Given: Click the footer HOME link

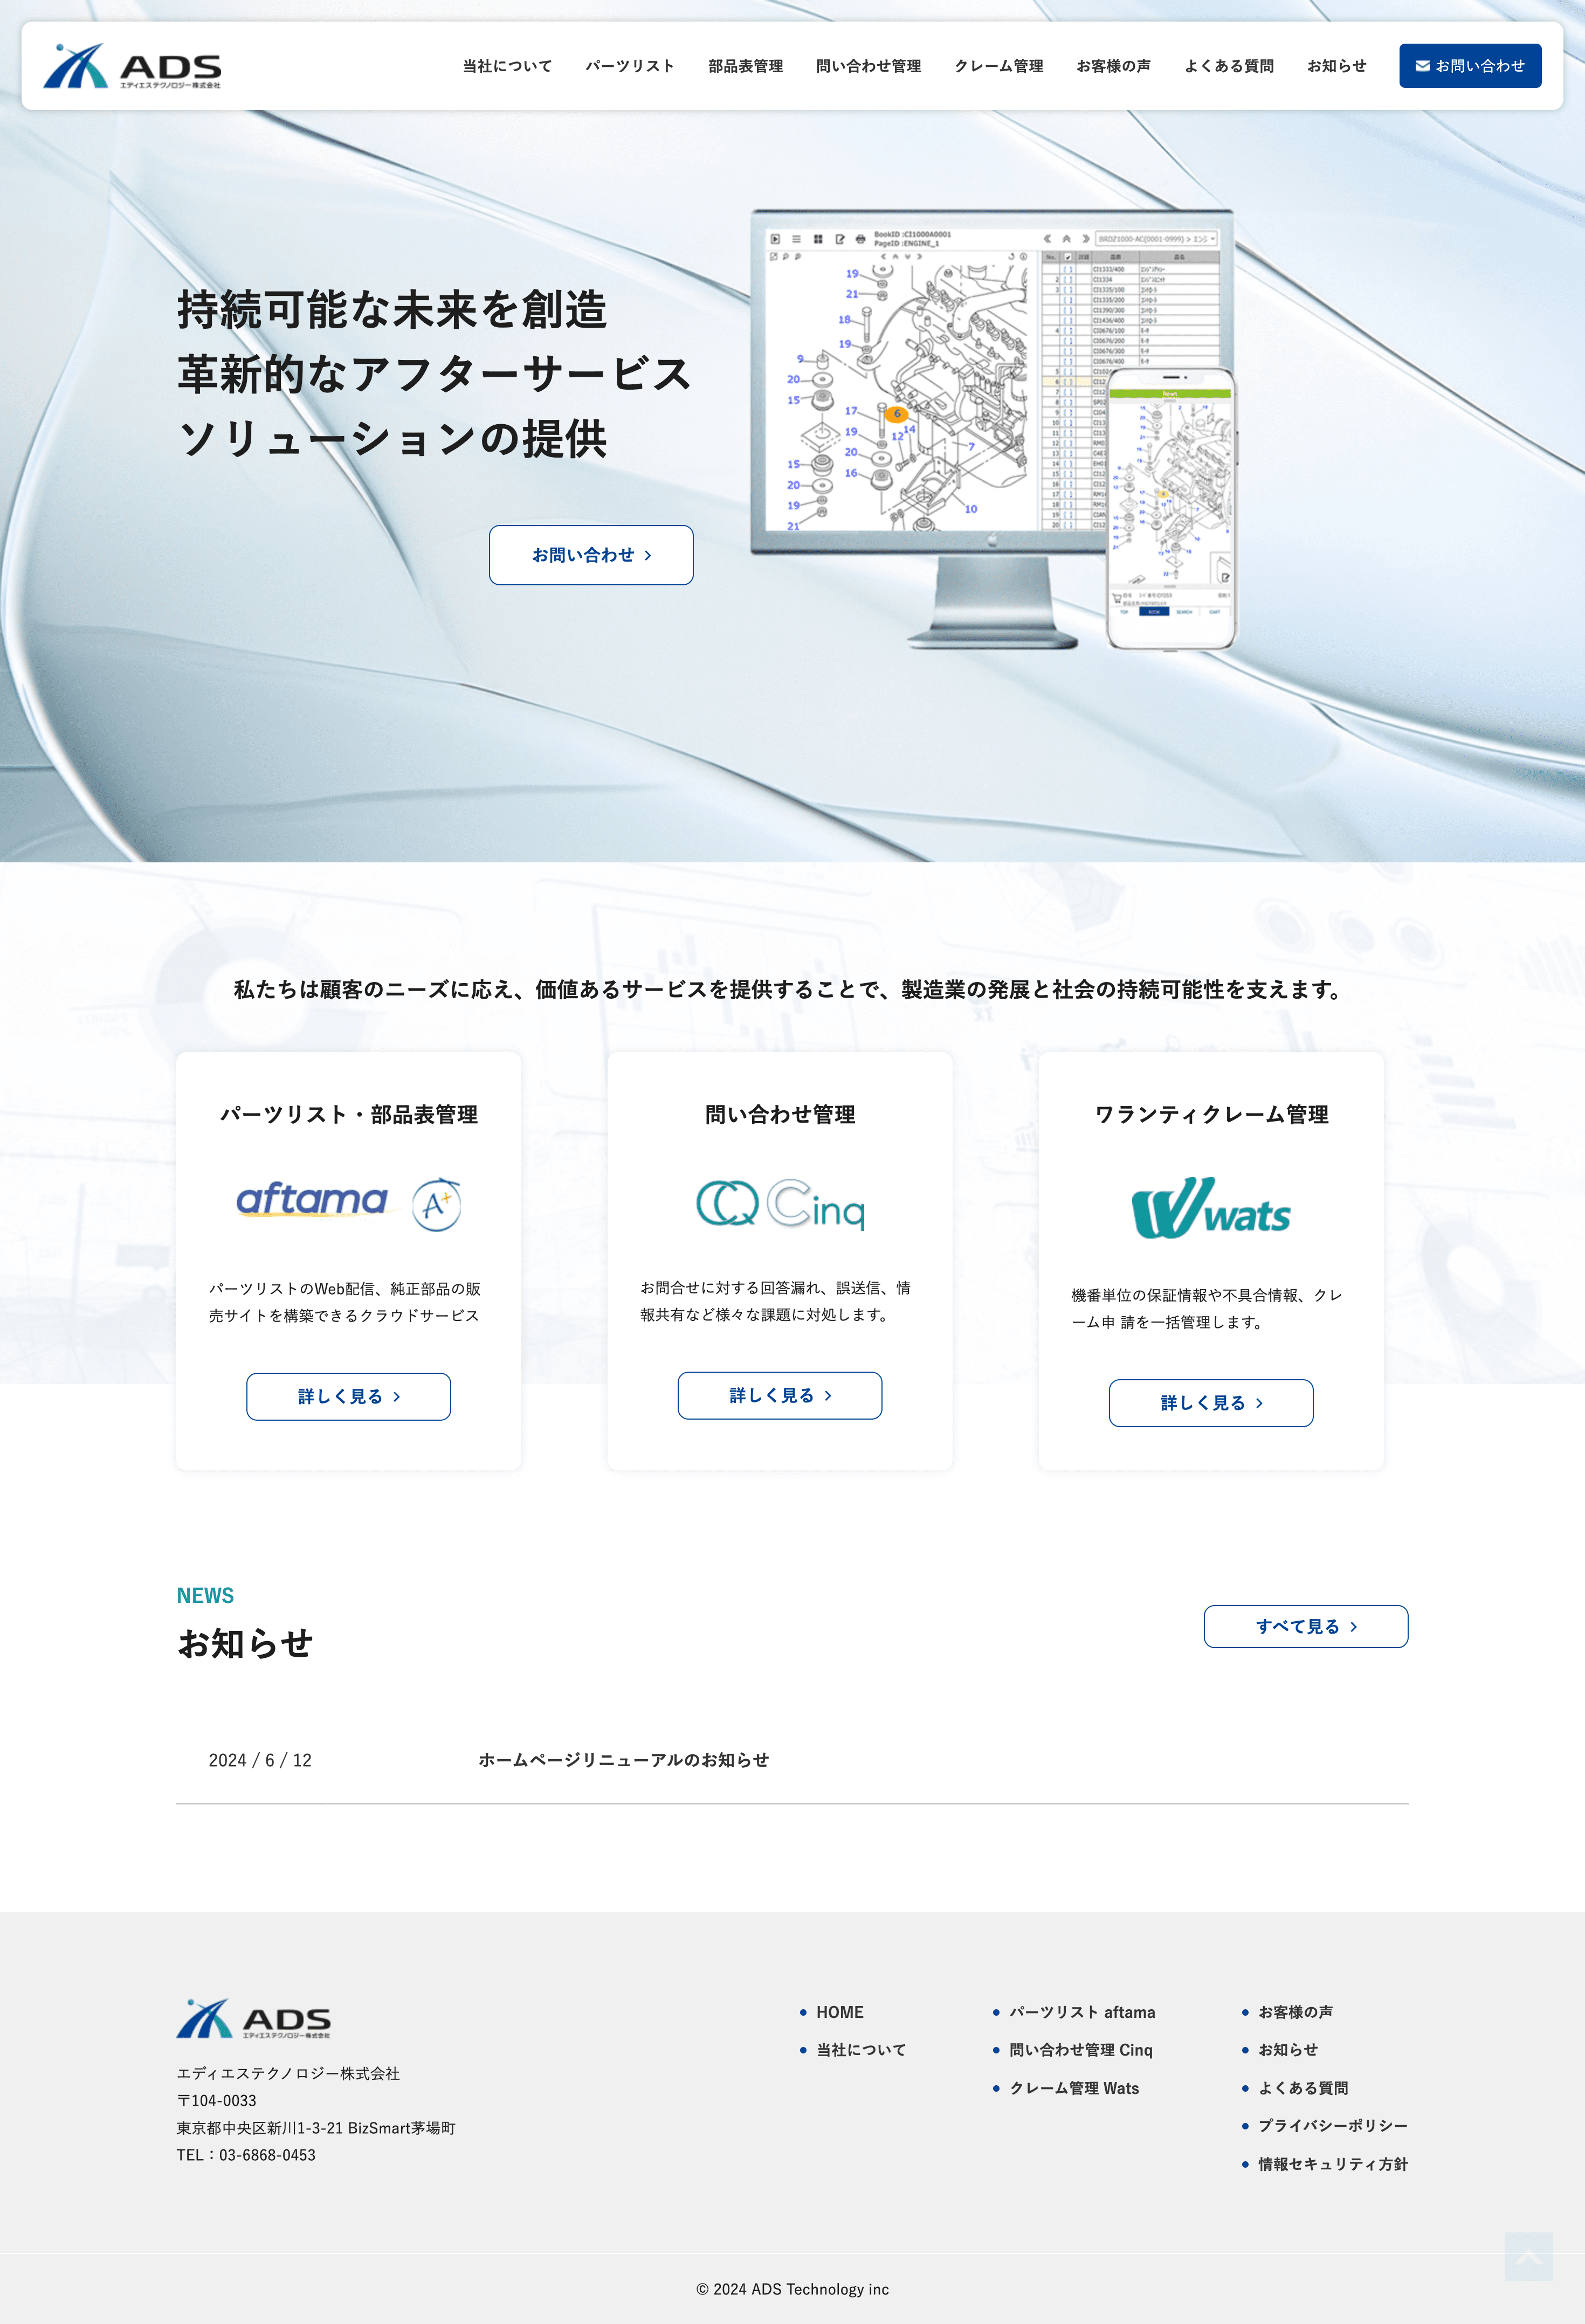Looking at the screenshot, I should (x=839, y=2012).
